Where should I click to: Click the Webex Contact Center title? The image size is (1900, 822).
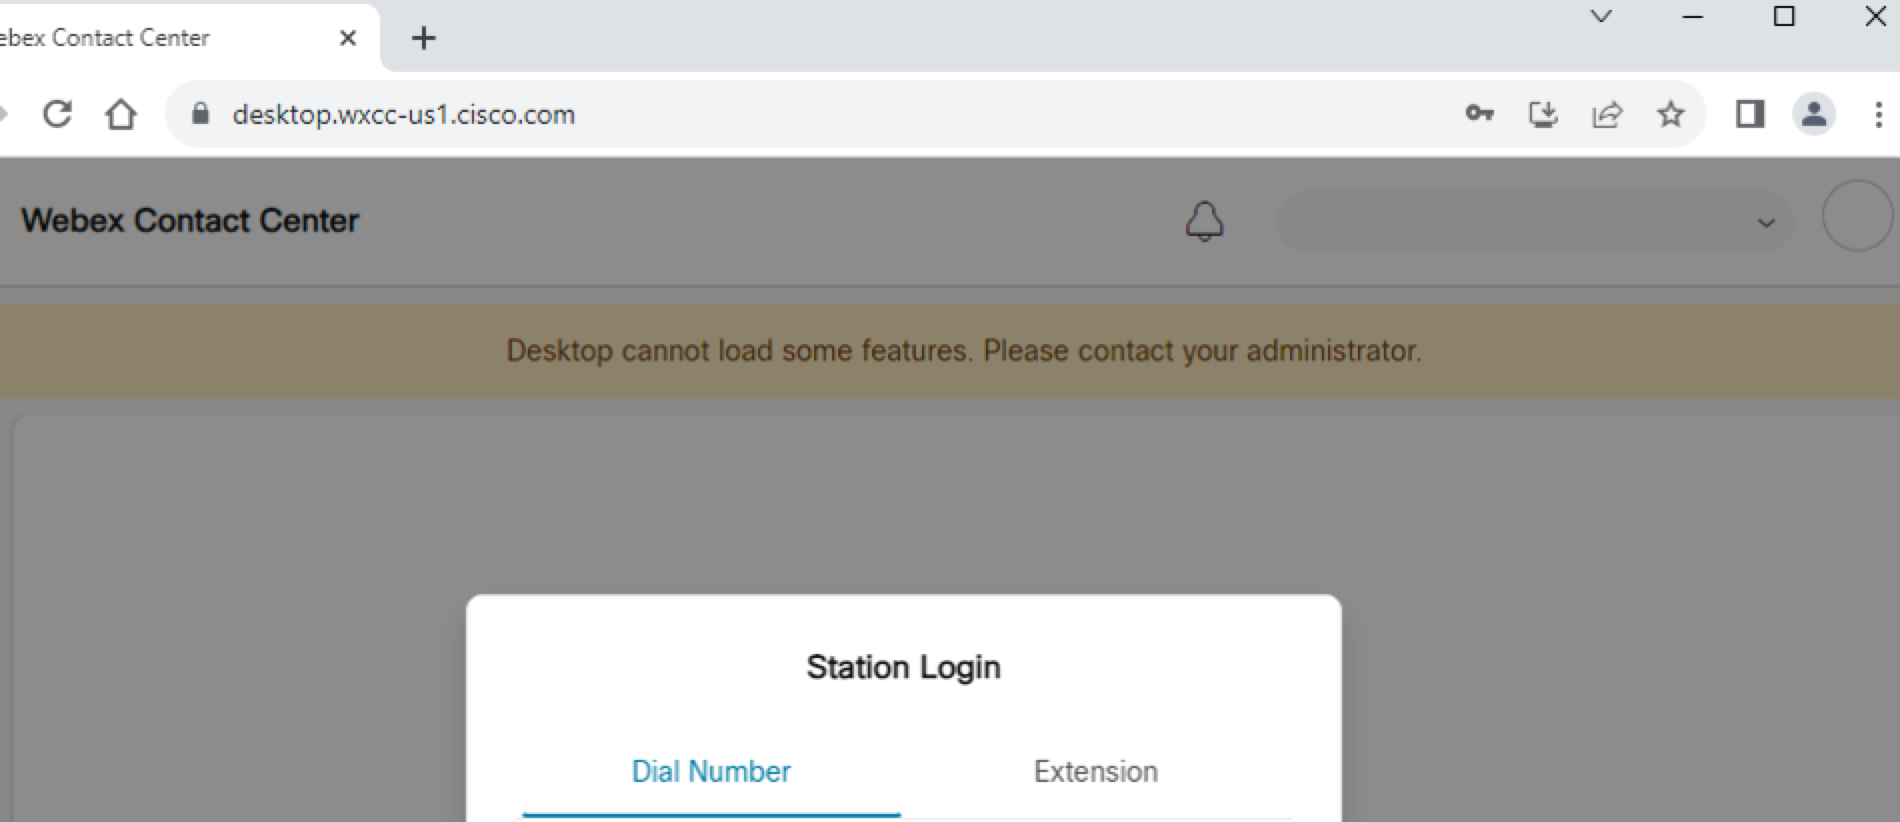coord(190,220)
